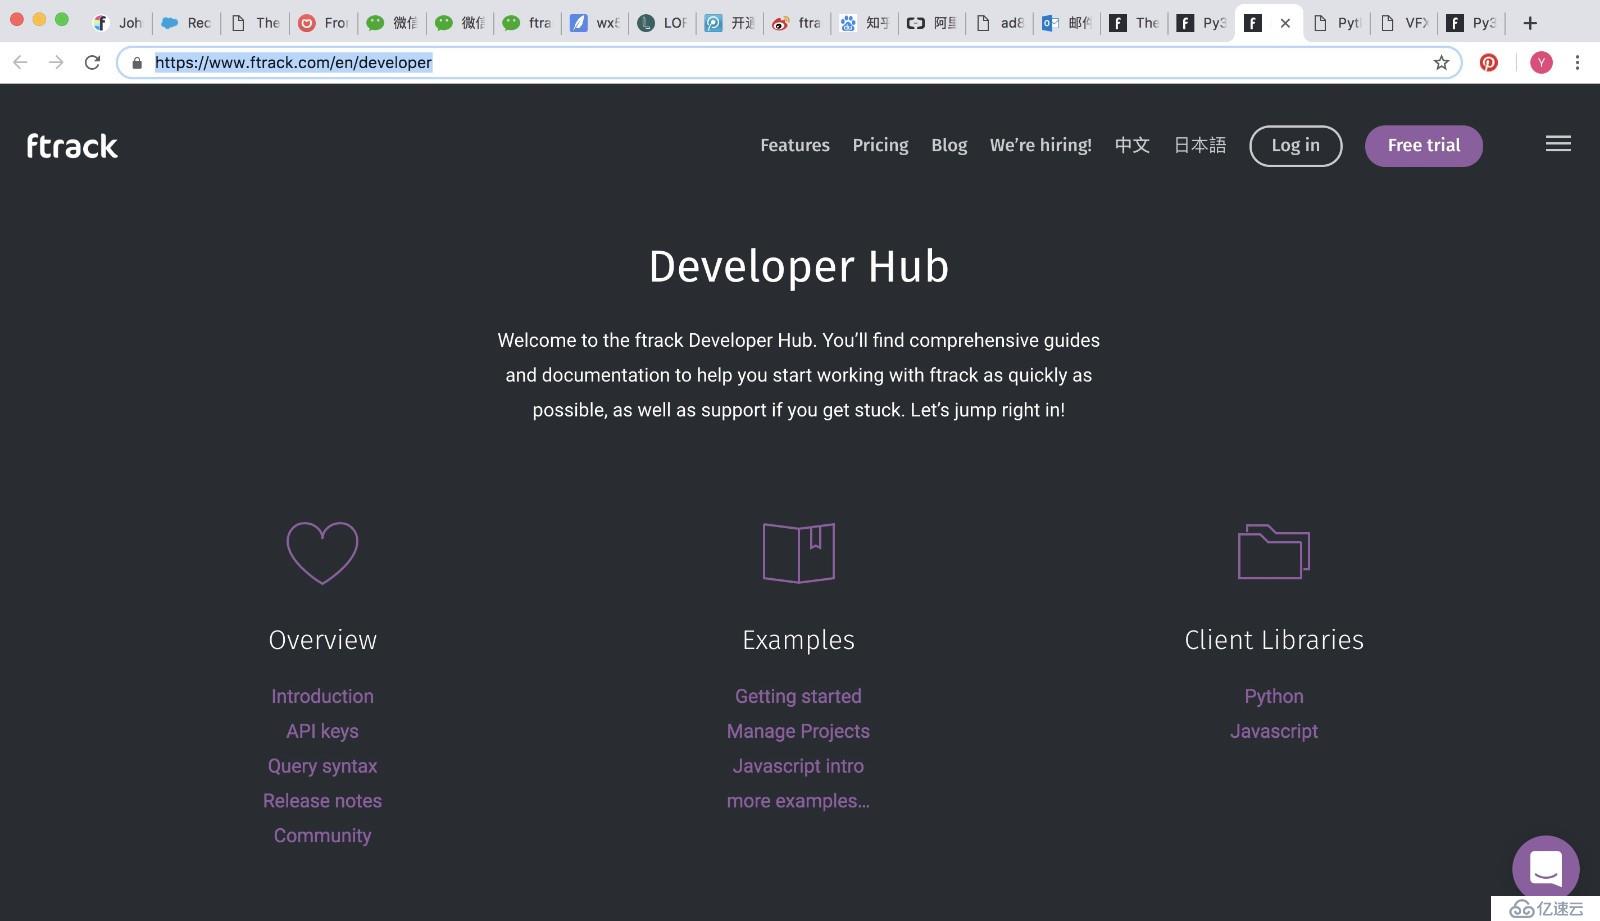Switch to the 'VFX' tab
This screenshot has width=1600, height=921.
click(1404, 22)
